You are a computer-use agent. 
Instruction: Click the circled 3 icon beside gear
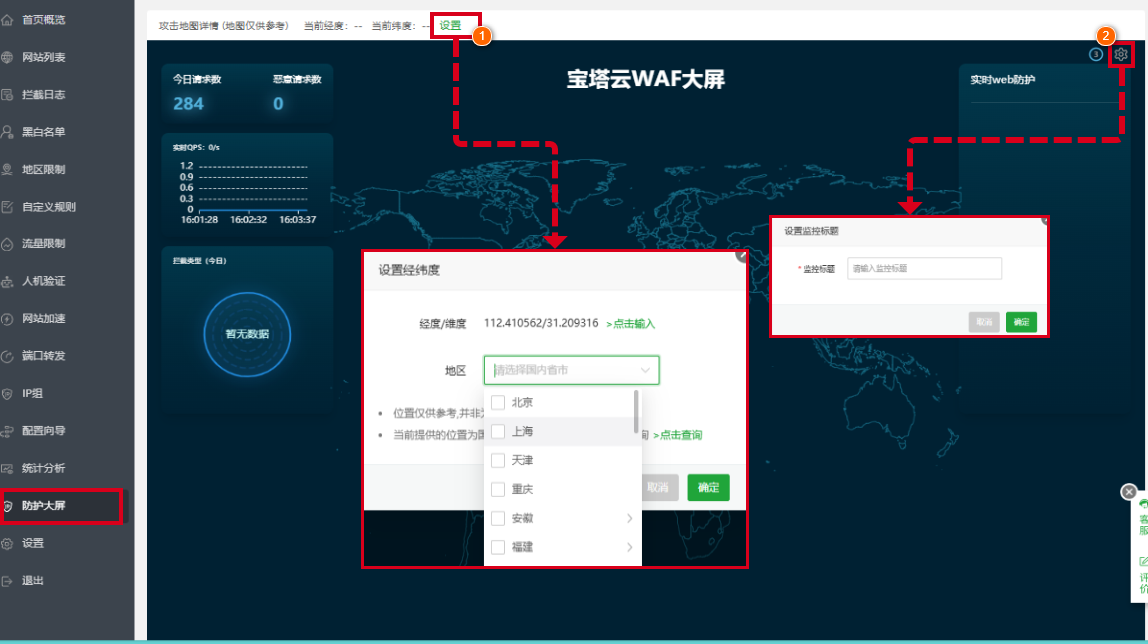(1096, 54)
